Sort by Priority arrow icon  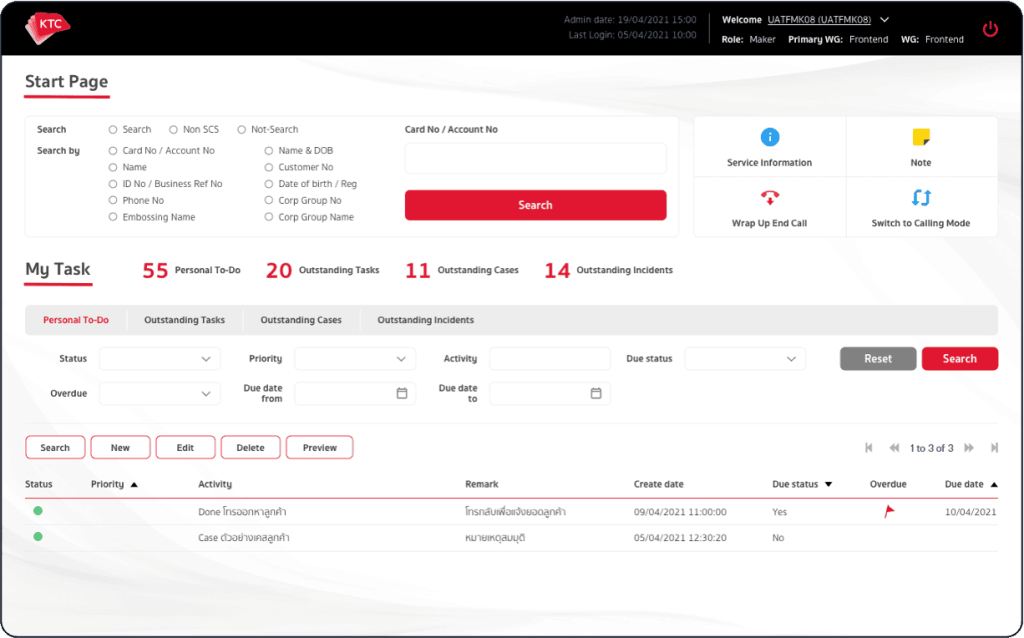point(134,485)
